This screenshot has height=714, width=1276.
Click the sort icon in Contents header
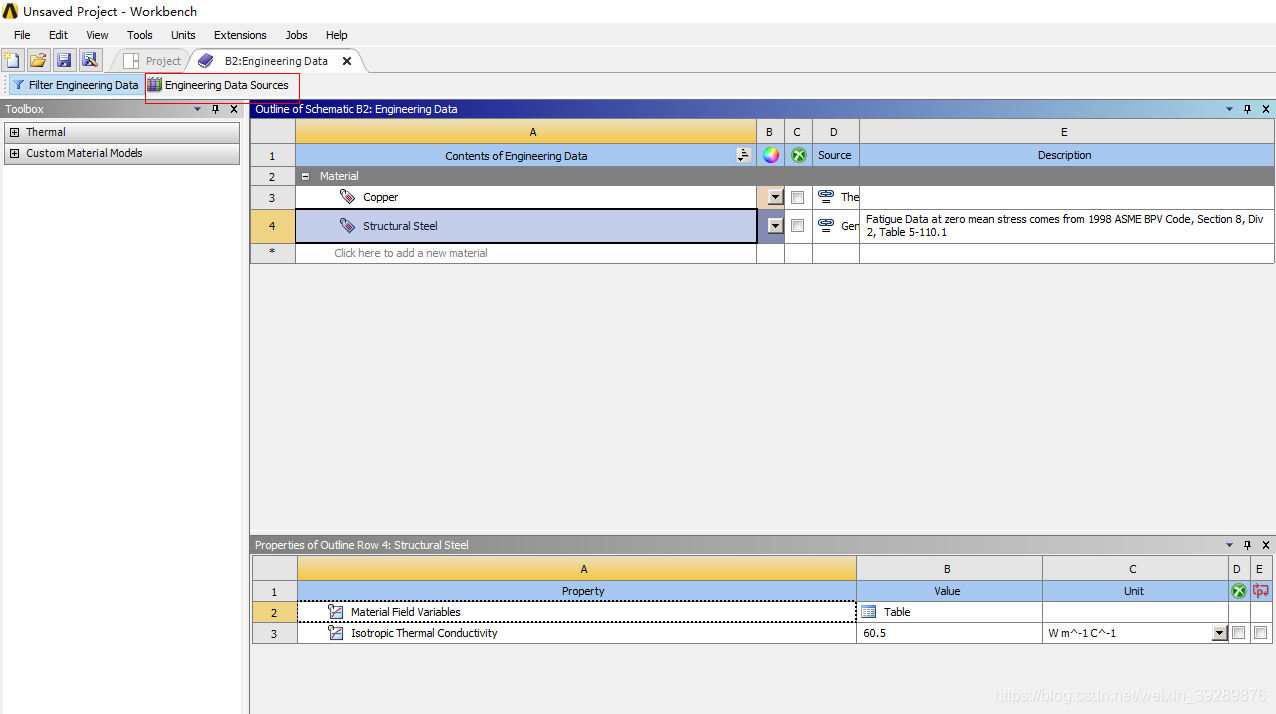pos(743,155)
